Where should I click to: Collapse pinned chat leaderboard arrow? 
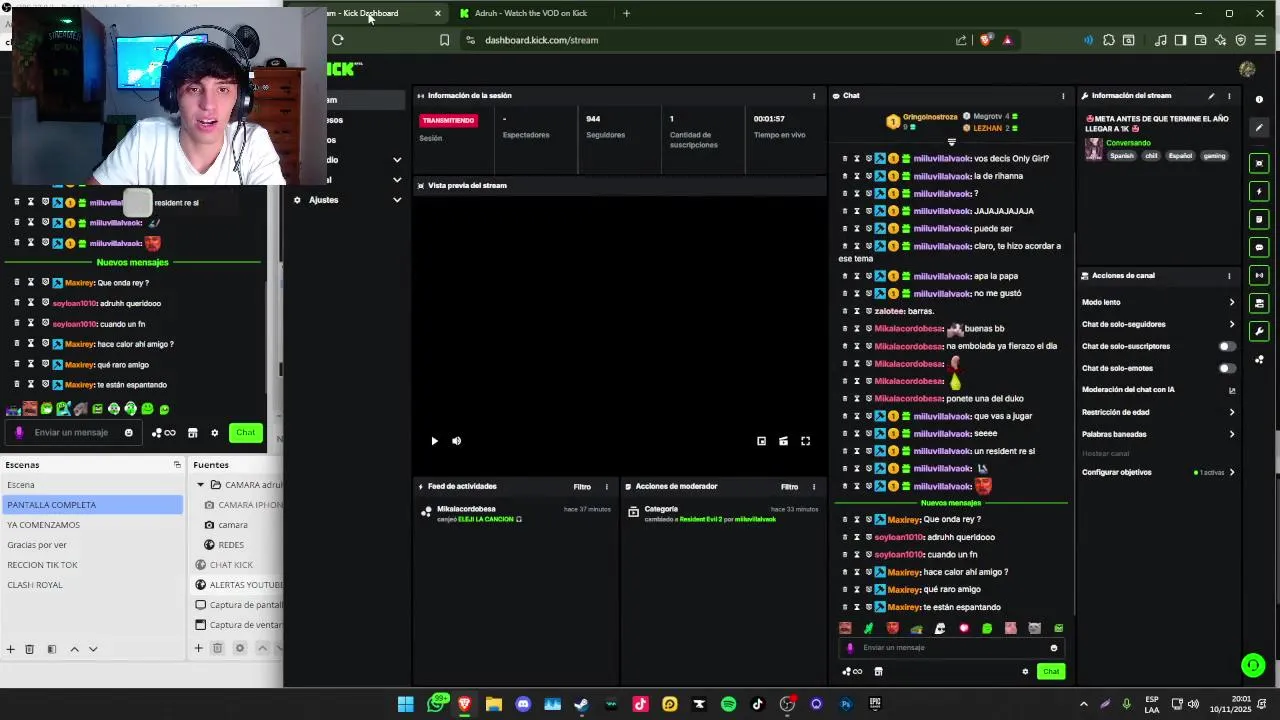coord(951,142)
